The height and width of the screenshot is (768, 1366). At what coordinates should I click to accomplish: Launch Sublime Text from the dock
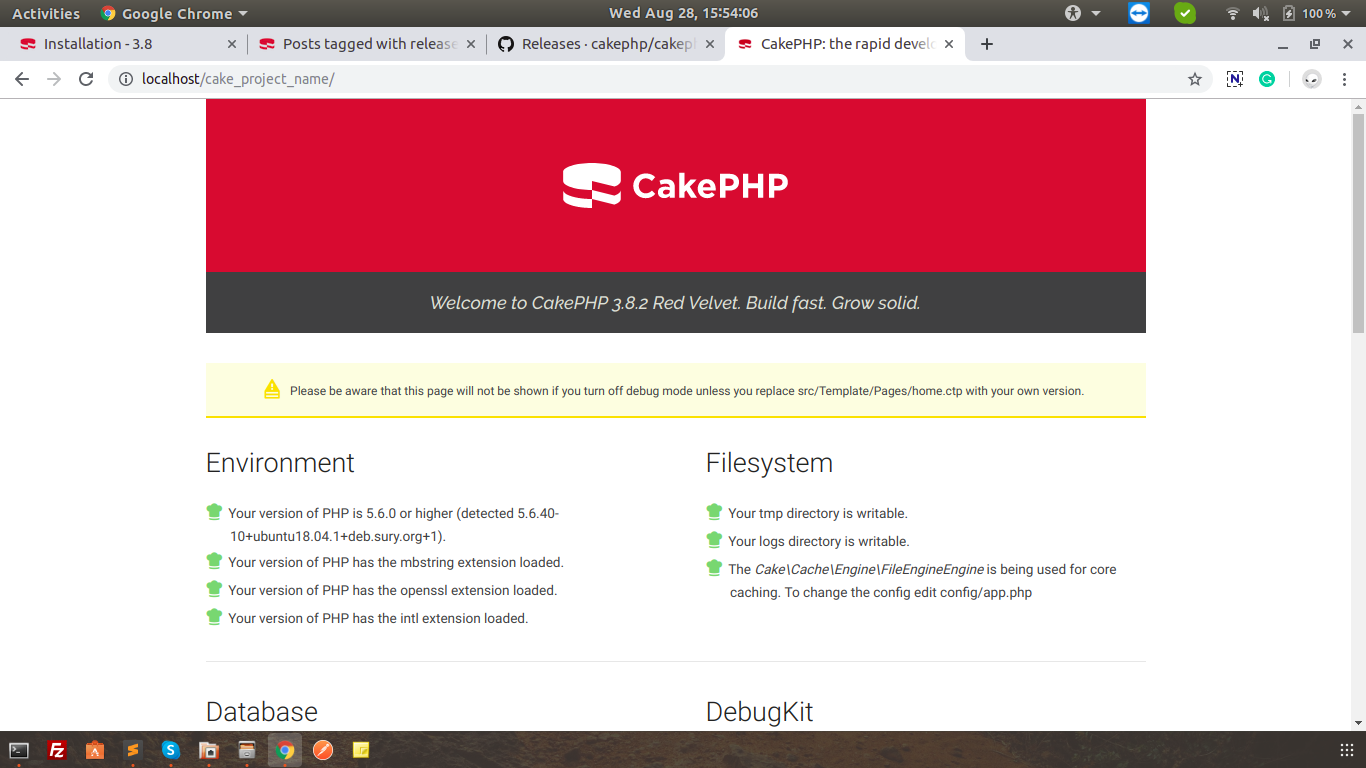coord(133,751)
